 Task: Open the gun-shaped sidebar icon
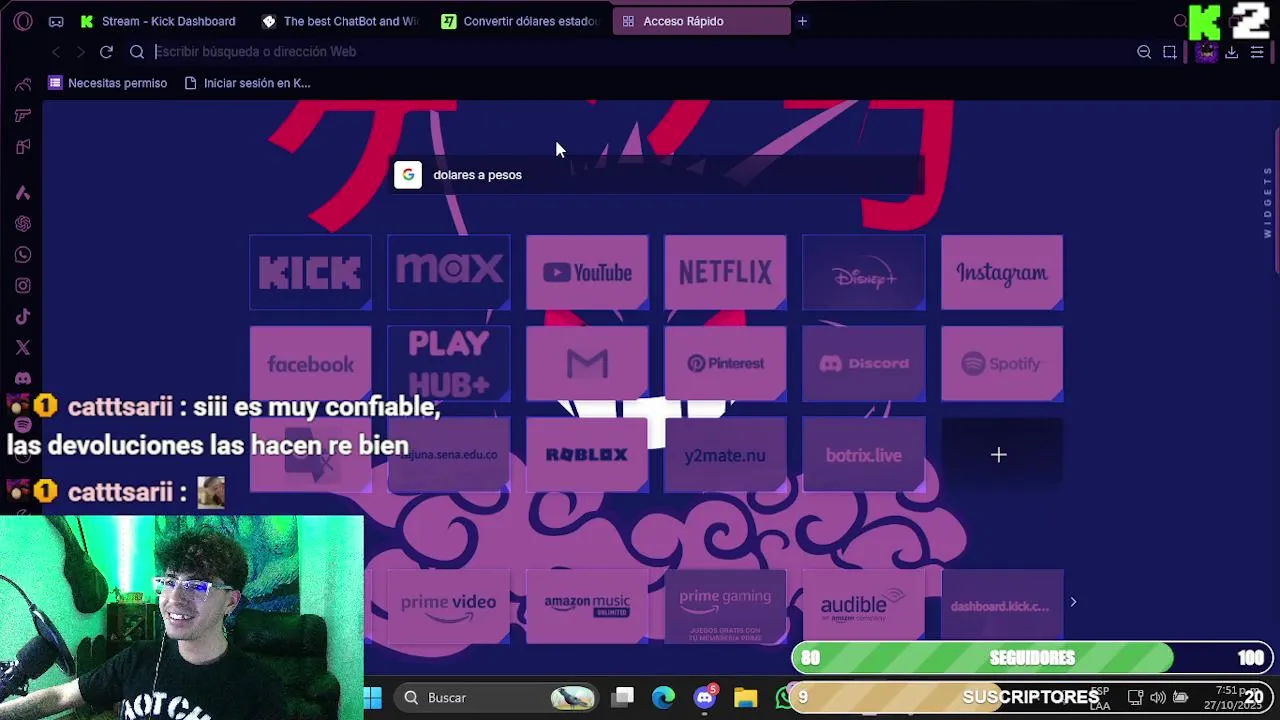pyautogui.click(x=23, y=115)
